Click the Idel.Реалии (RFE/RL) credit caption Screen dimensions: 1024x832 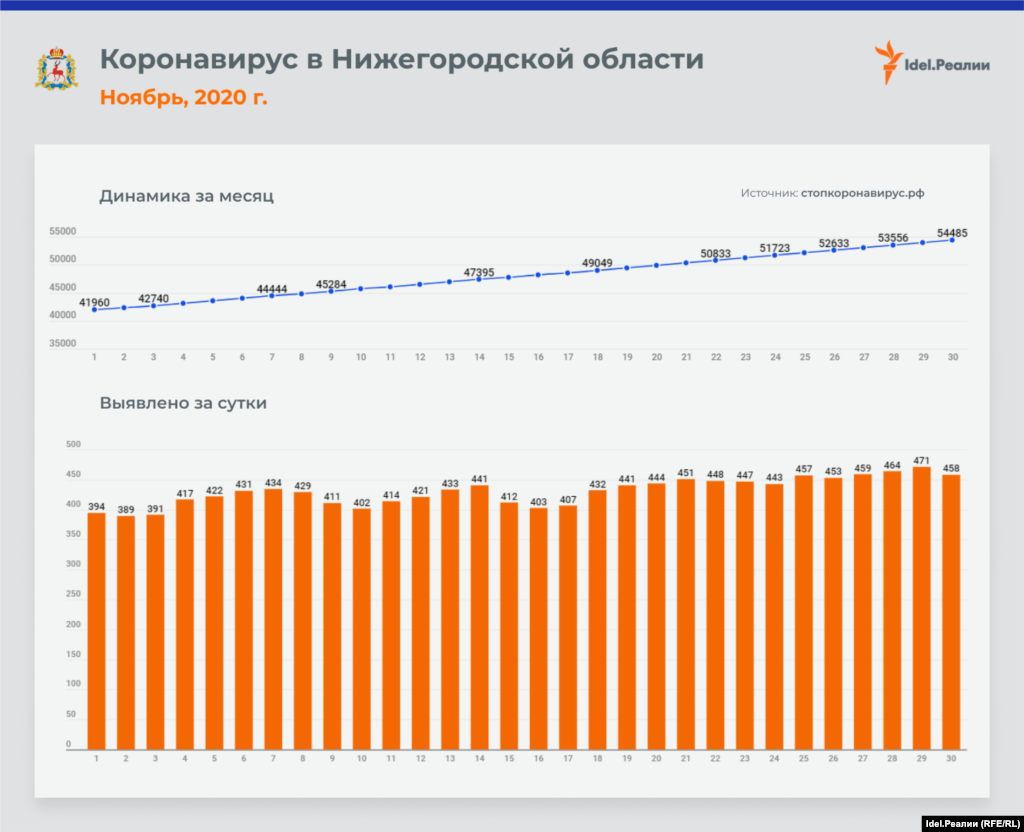click(x=967, y=822)
